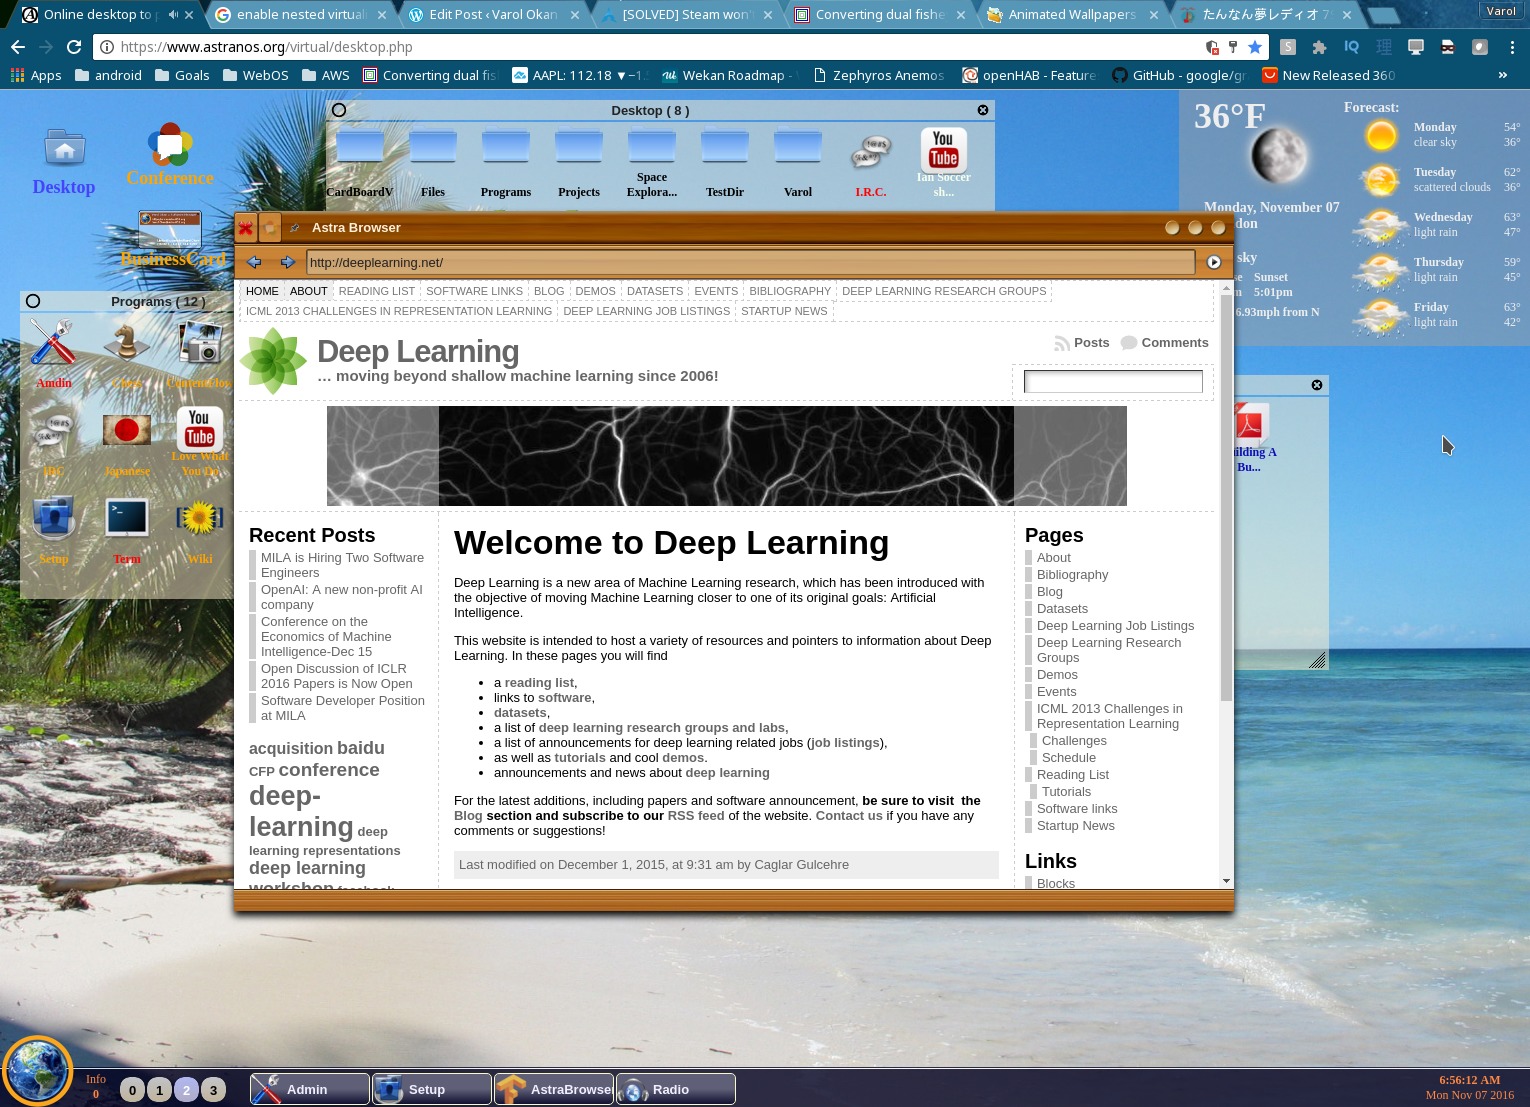Switch to virtual desktop 2
Viewport: 1530px width, 1107px height.
186,1090
